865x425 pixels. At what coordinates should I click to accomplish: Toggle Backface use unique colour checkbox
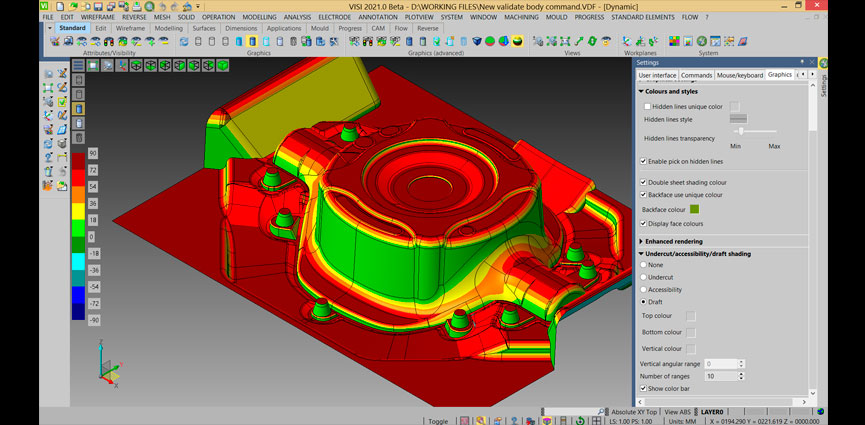643,195
